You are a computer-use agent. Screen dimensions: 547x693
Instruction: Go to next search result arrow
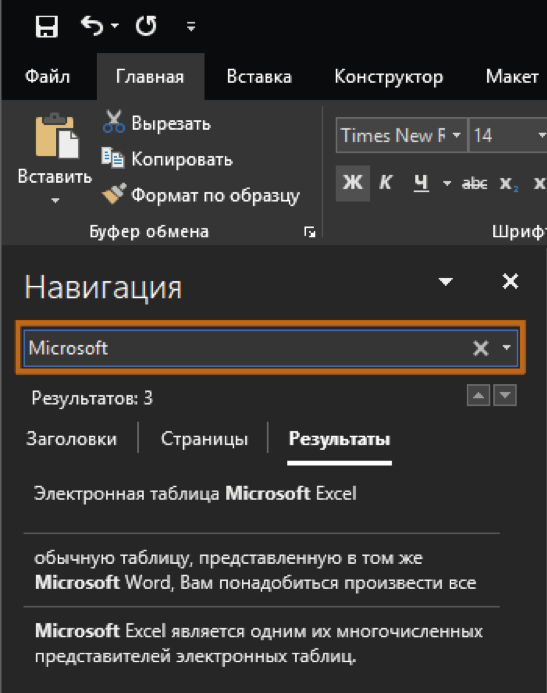(x=505, y=395)
